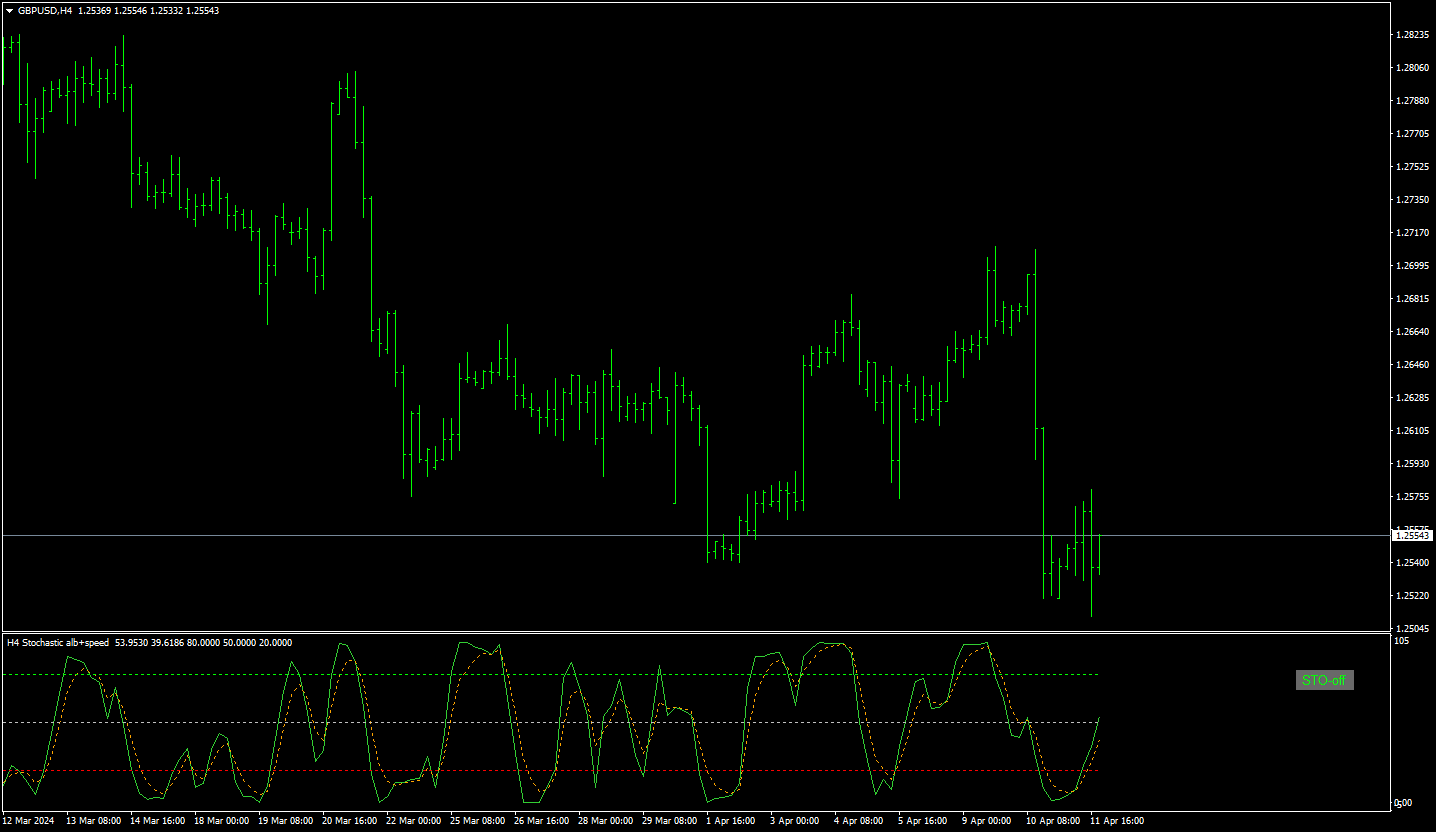Click the 1.27705 price axis label
The width and height of the screenshot is (1436, 832).
click(x=1413, y=134)
